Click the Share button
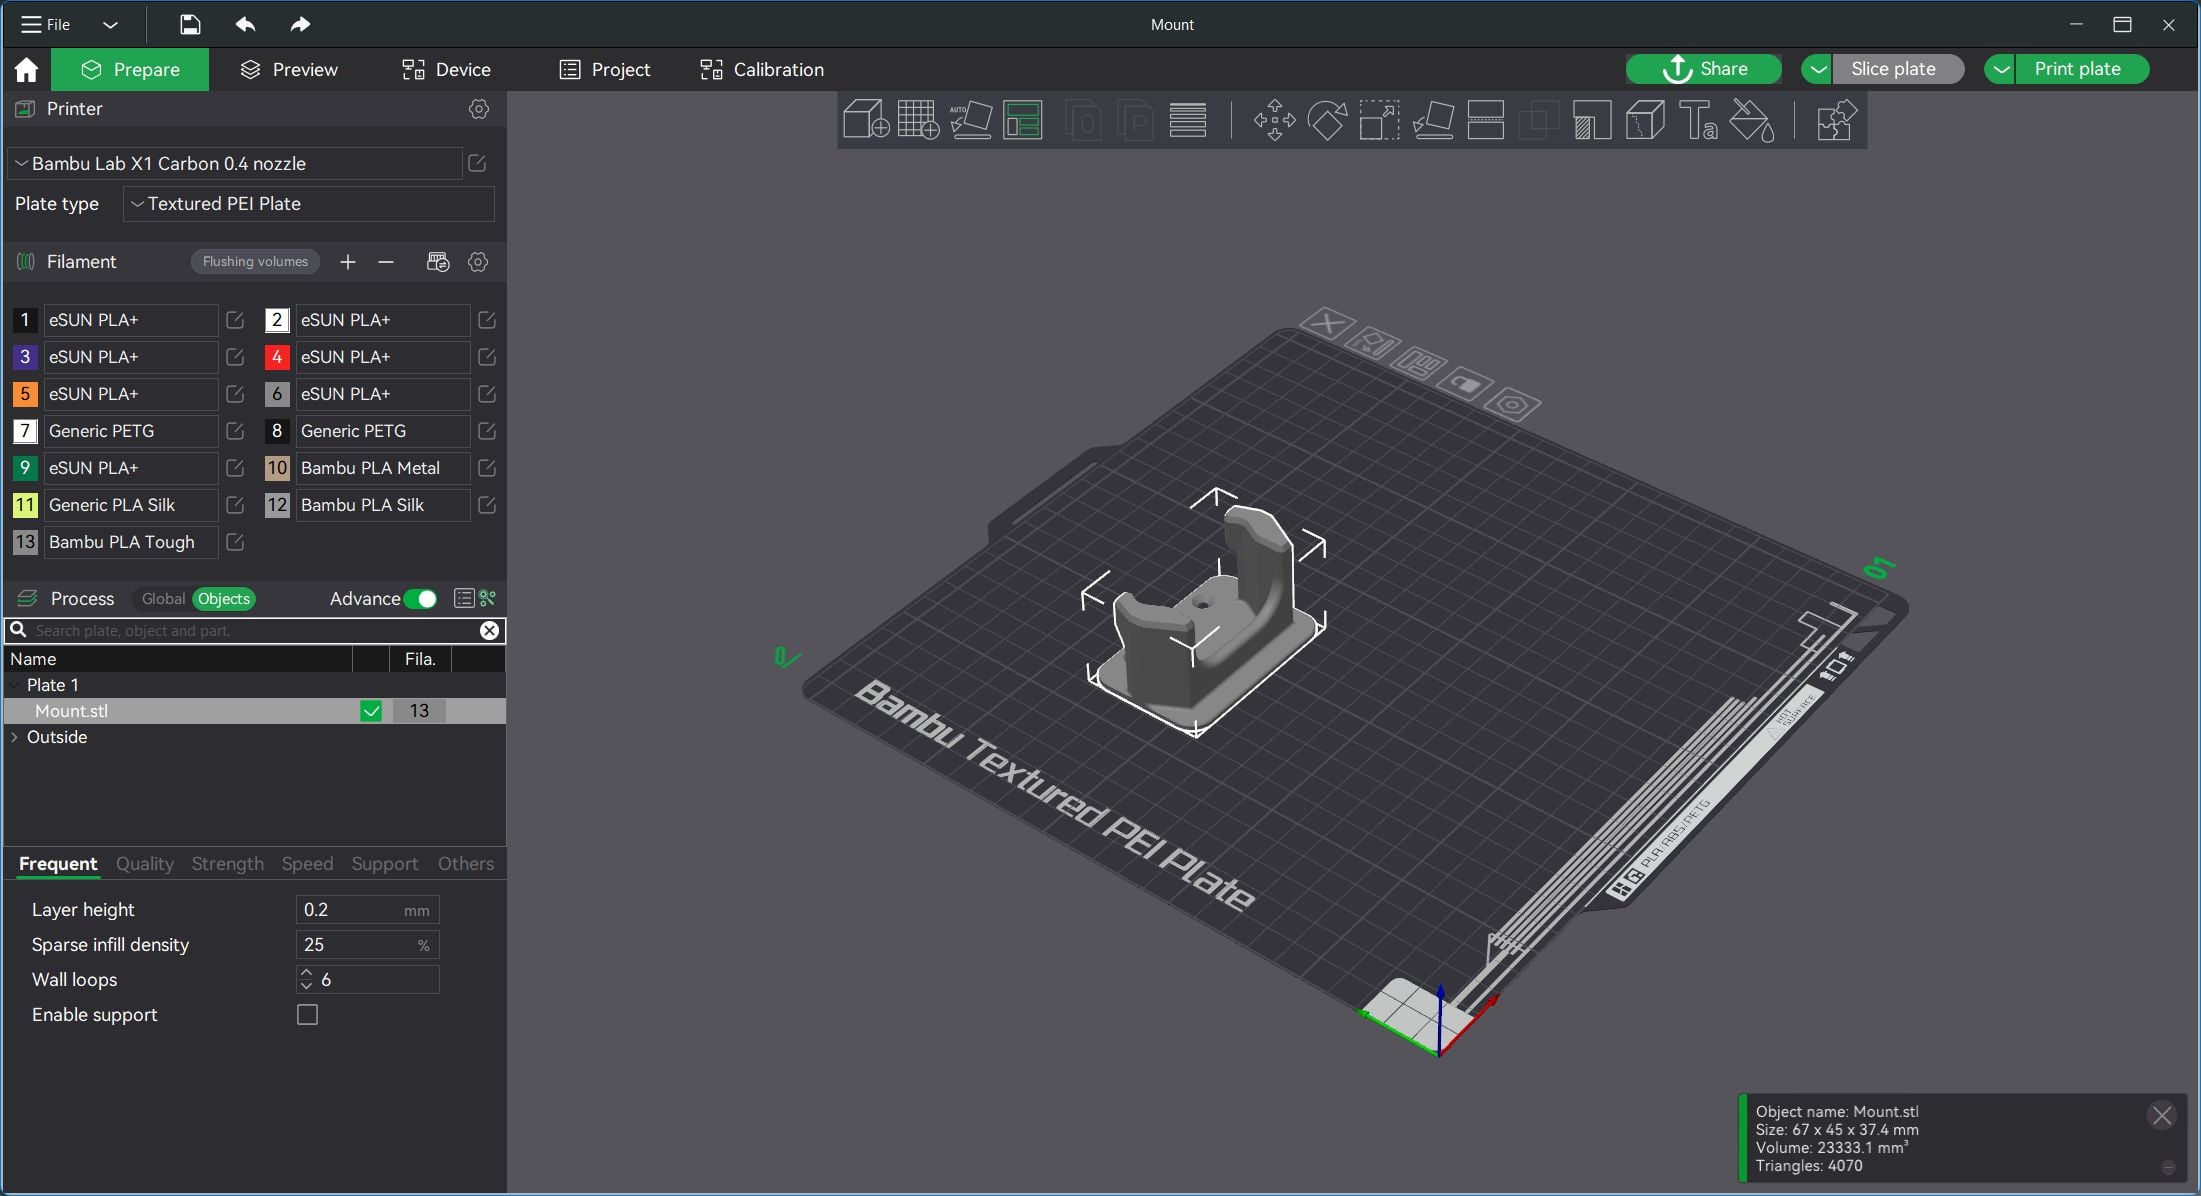 click(1703, 69)
